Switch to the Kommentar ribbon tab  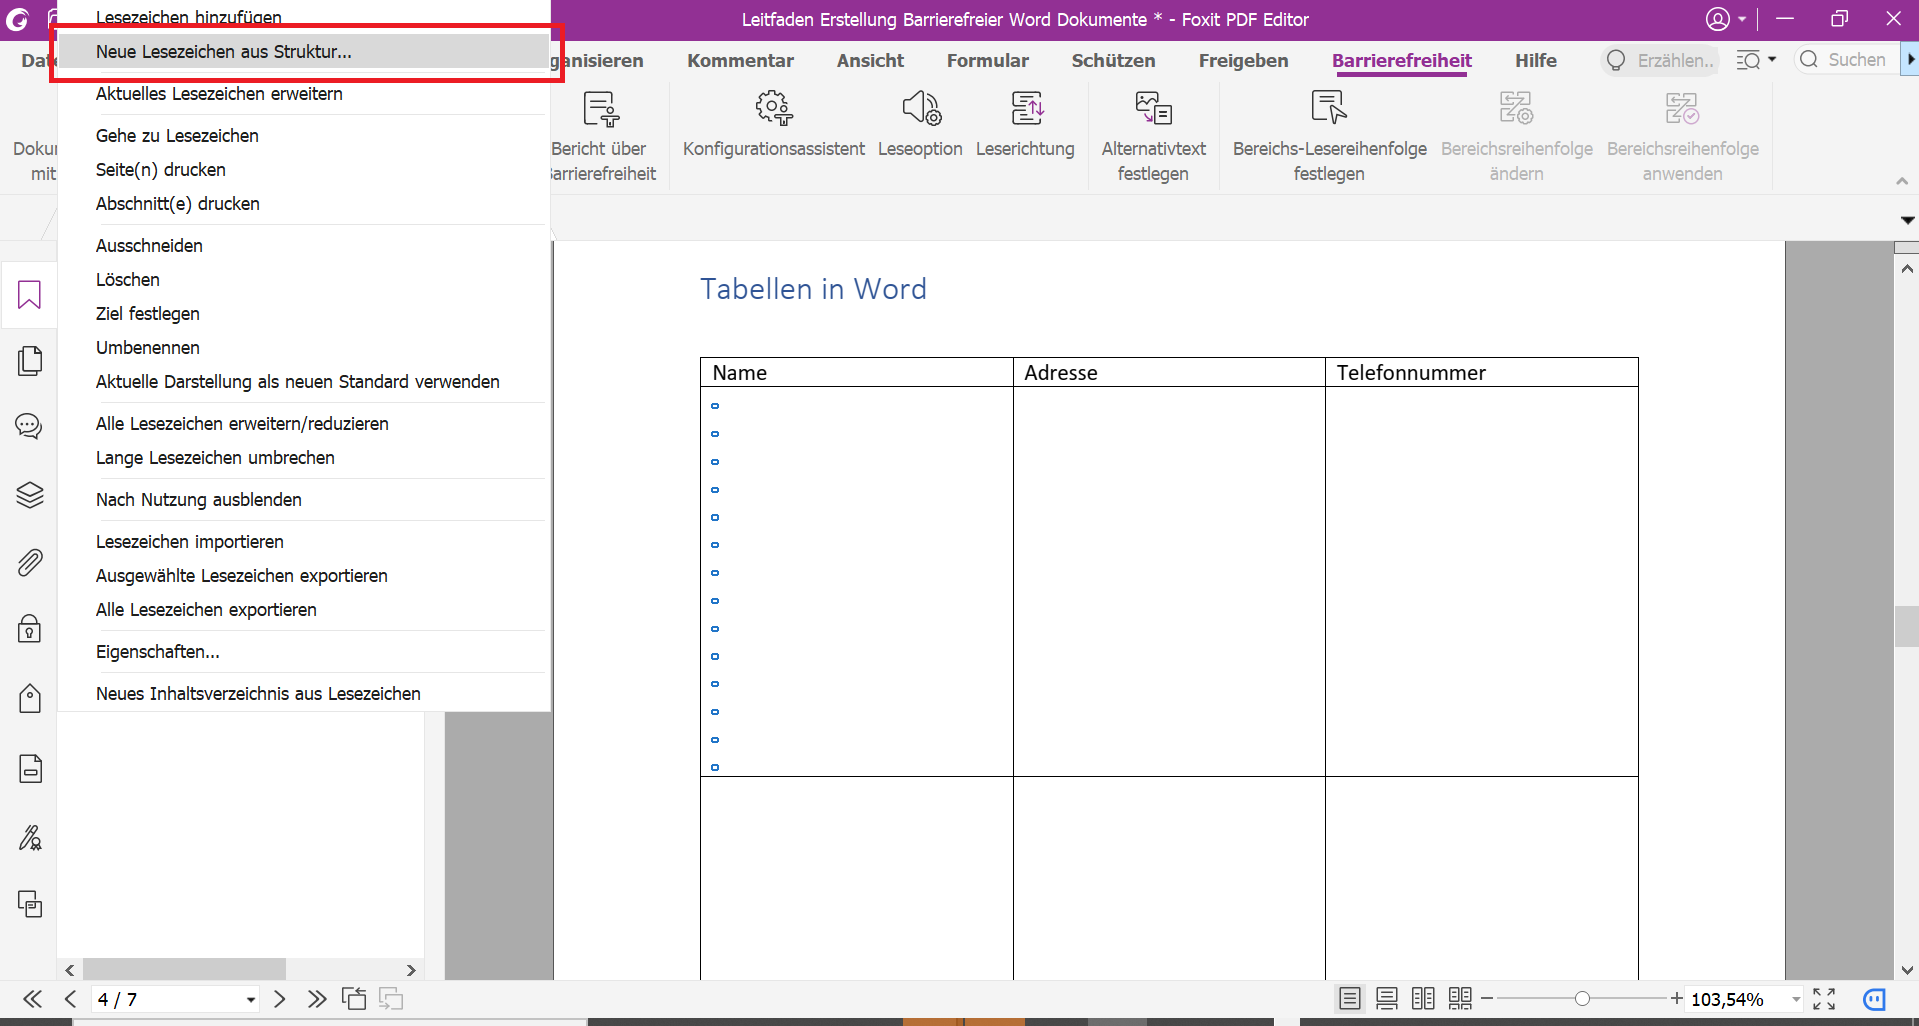point(740,61)
